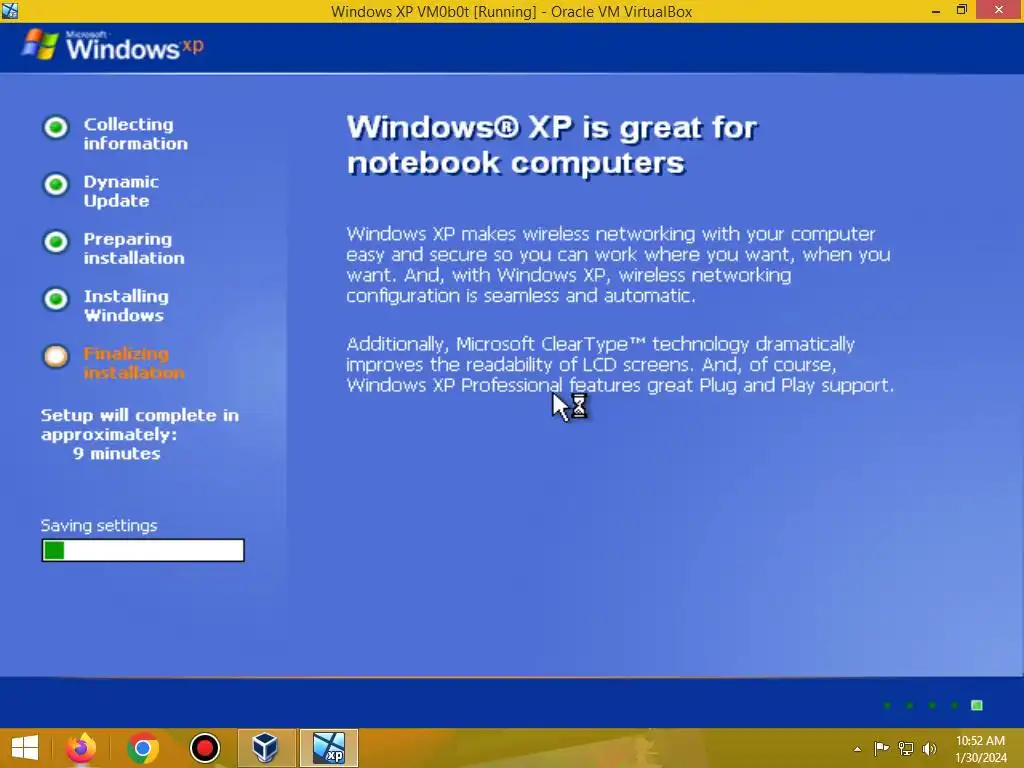
Task: Click the clock showing 10:52 AM
Action: click(980, 741)
